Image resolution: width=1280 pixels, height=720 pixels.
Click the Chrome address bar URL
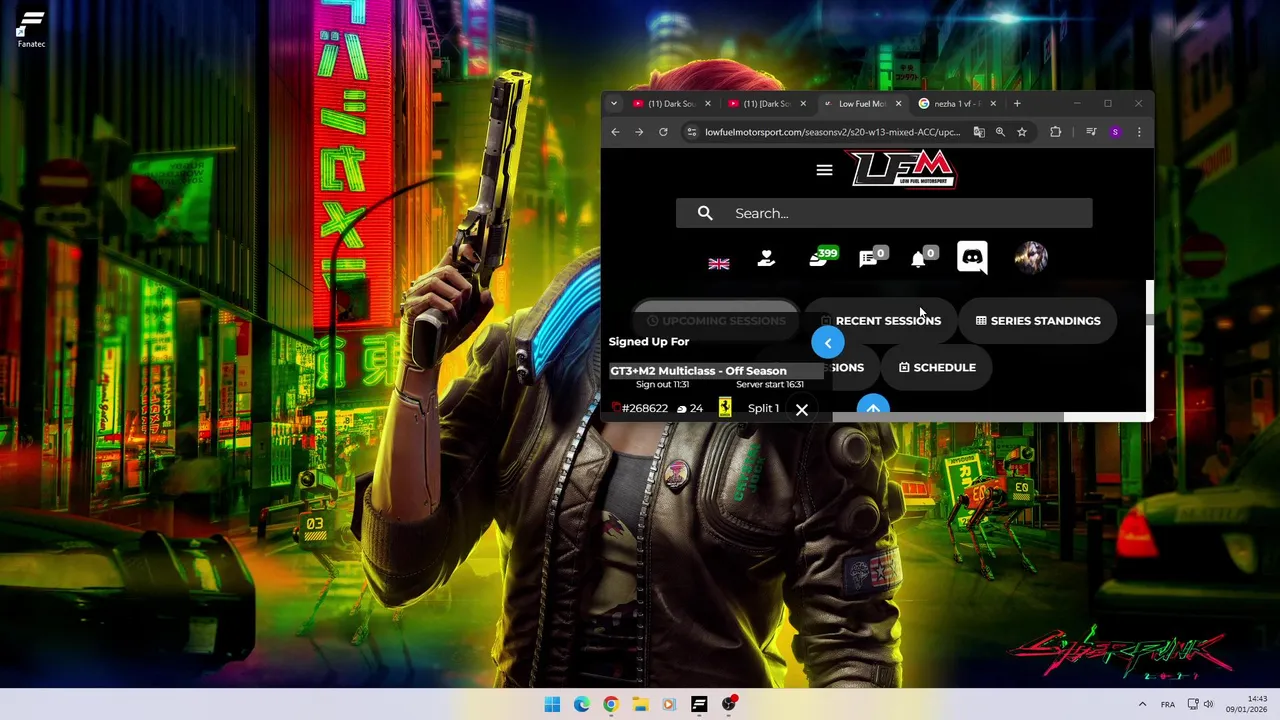[x=832, y=132]
